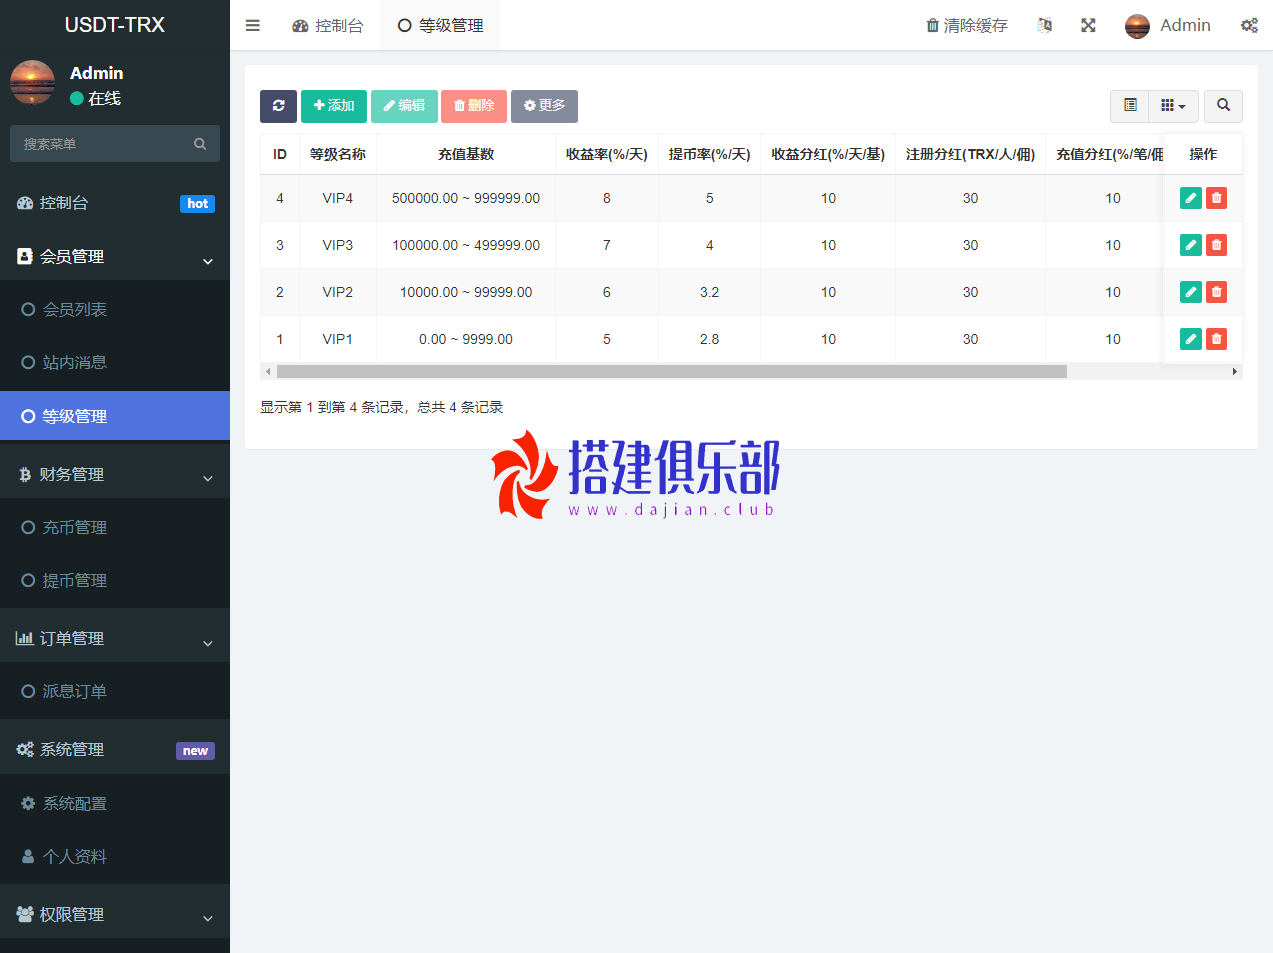
Task: Open 个人资料 sidebar item
Action: (115, 857)
